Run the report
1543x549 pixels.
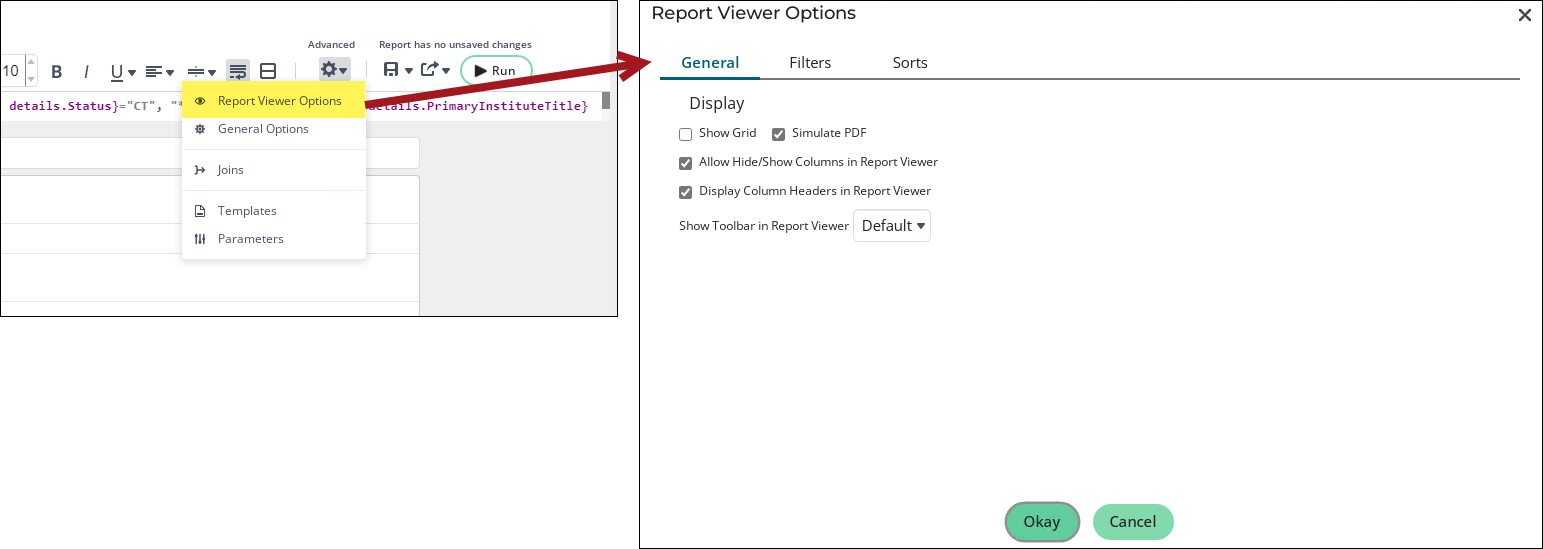click(x=496, y=70)
